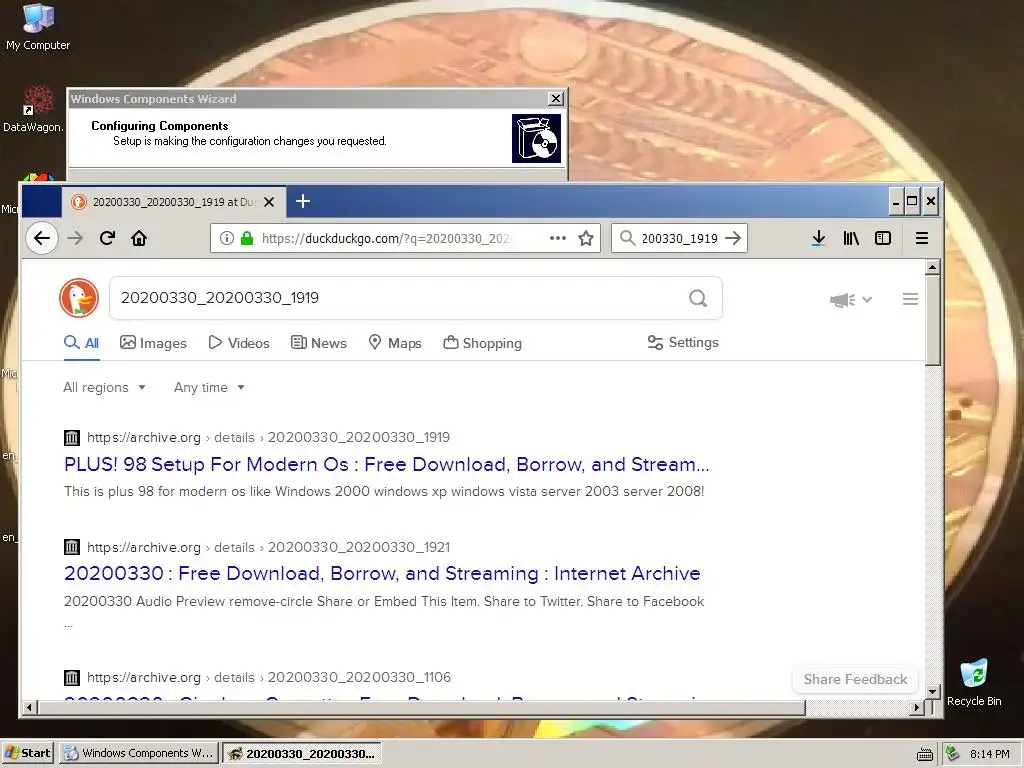Open the Windows Start menu

tap(27, 753)
